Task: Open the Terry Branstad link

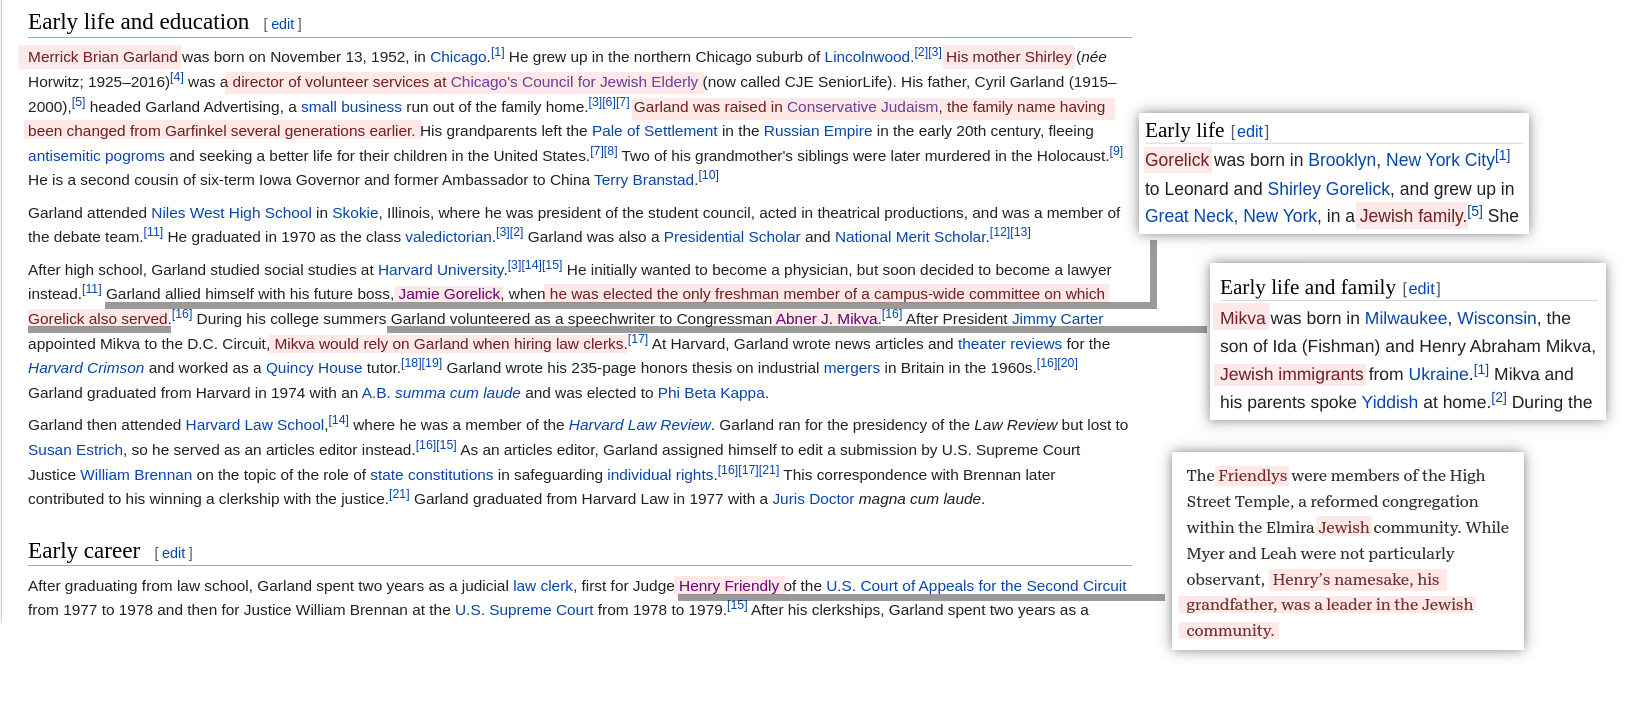Action: click(644, 180)
